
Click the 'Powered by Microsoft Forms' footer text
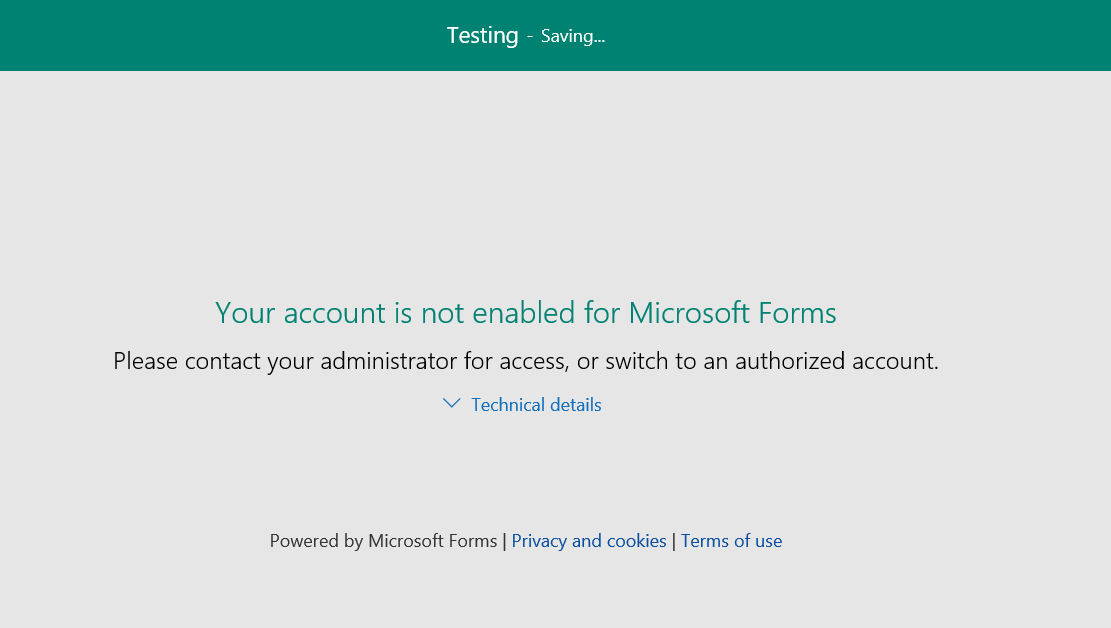click(x=383, y=541)
